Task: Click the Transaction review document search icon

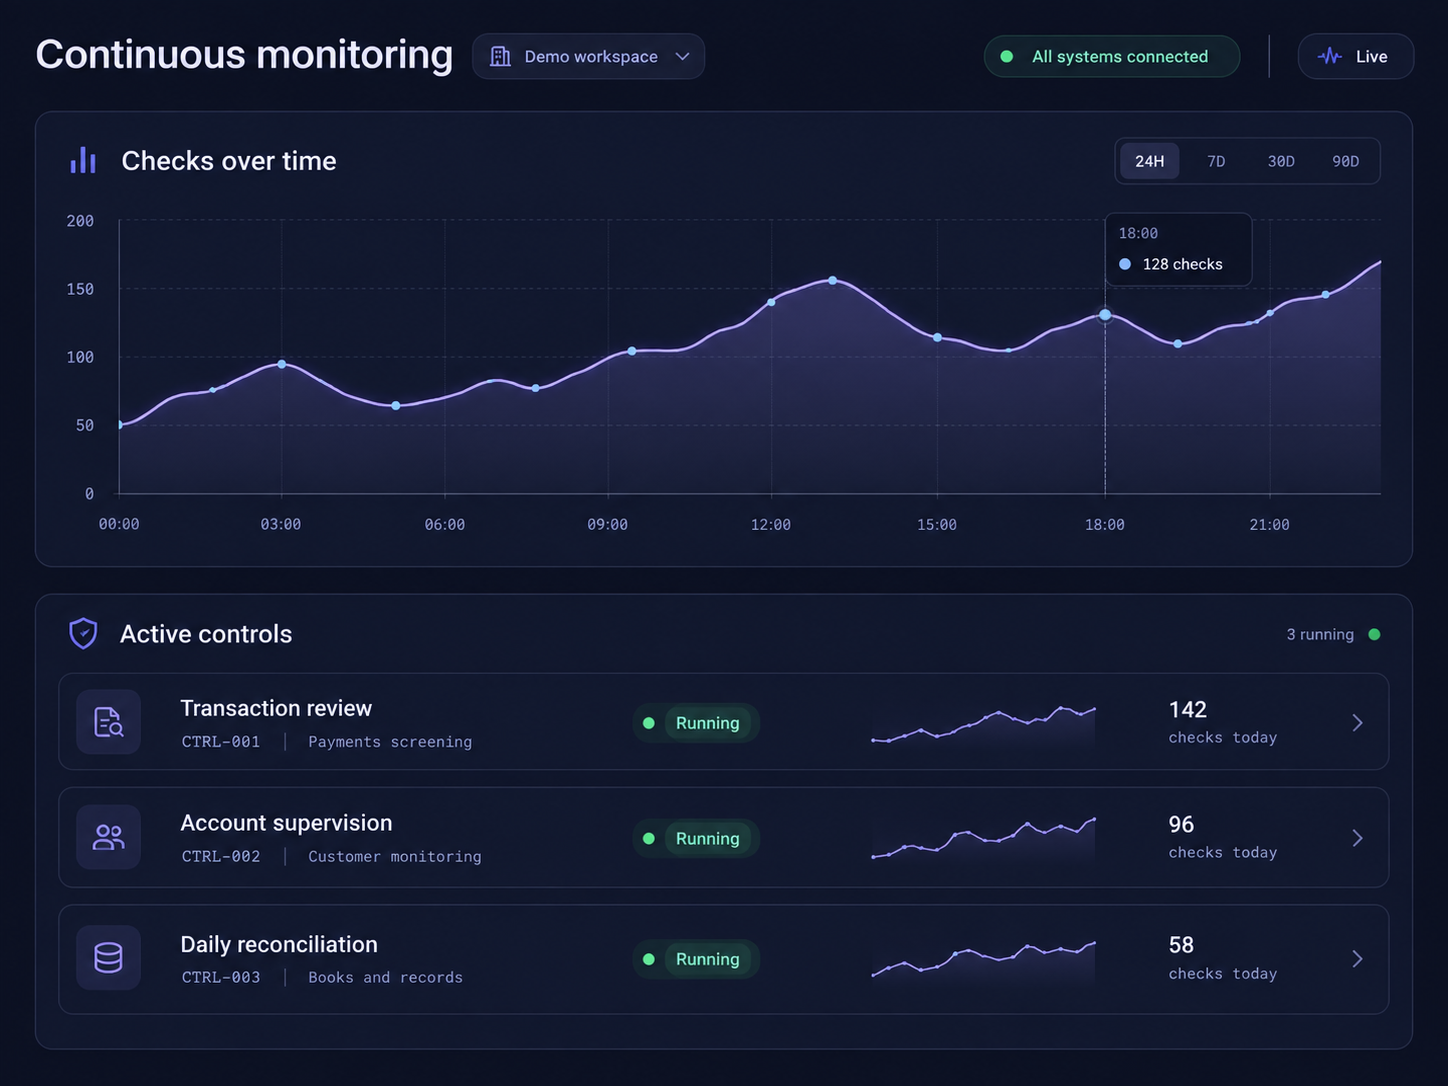Action: click(x=108, y=722)
